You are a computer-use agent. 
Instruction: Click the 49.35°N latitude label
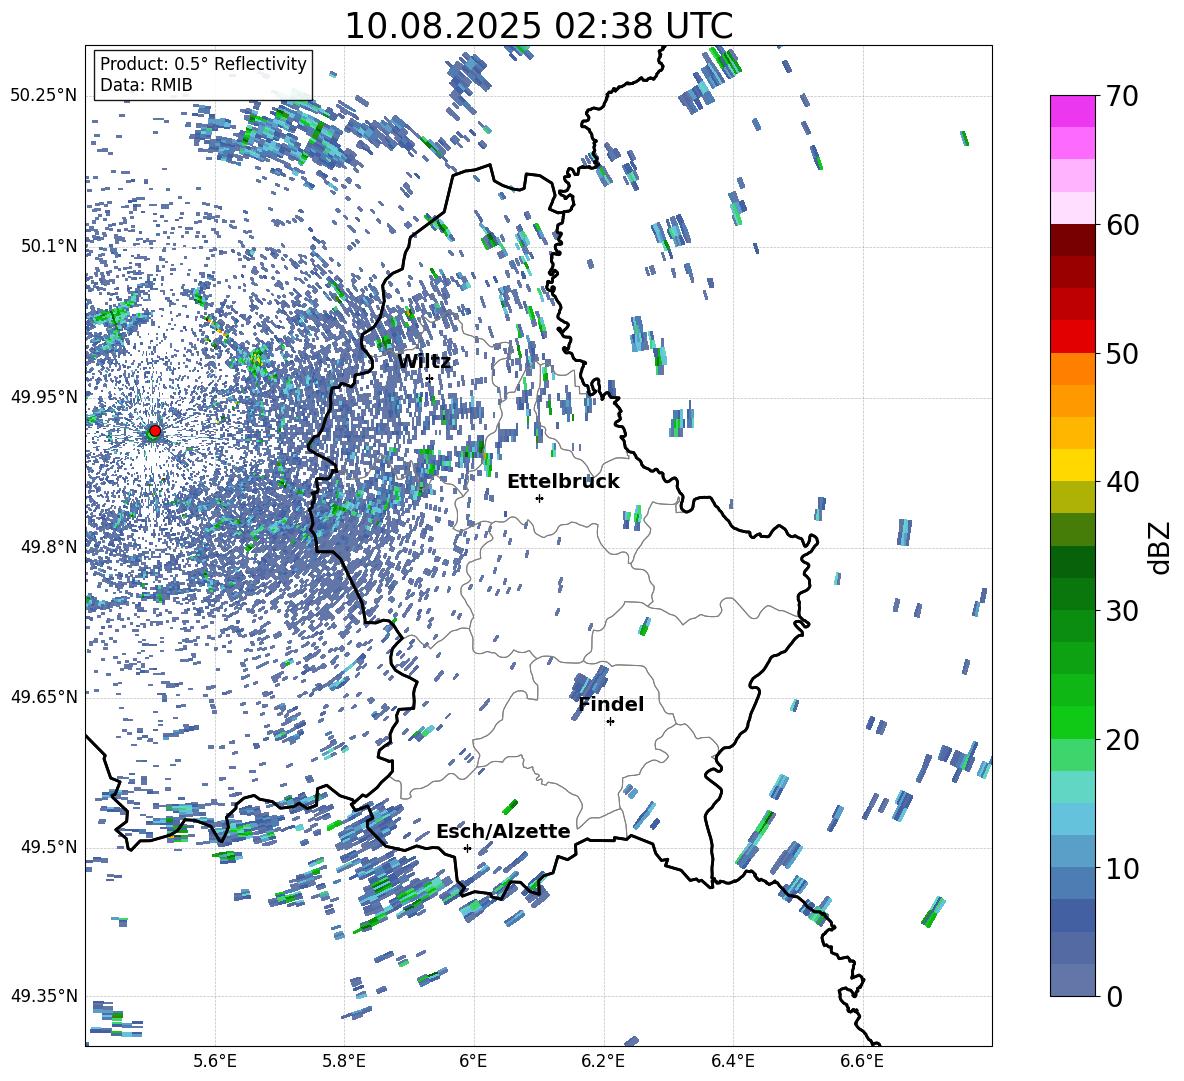(44, 996)
